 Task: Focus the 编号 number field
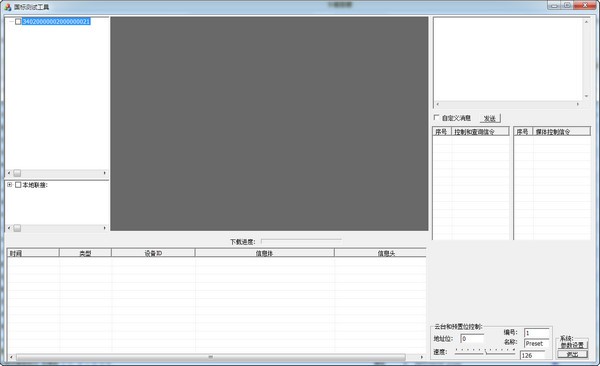point(536,333)
